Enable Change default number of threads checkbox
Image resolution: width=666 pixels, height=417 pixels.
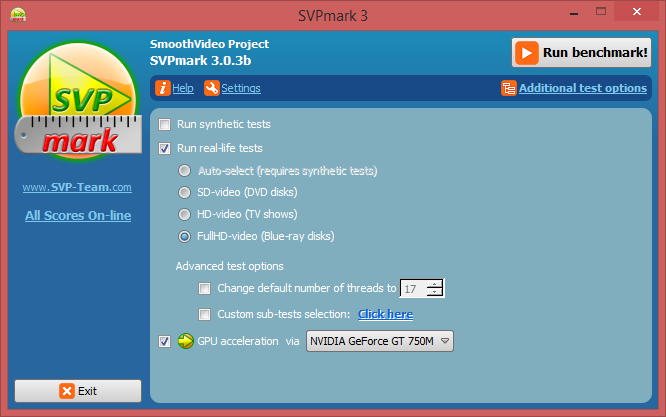tap(204, 289)
